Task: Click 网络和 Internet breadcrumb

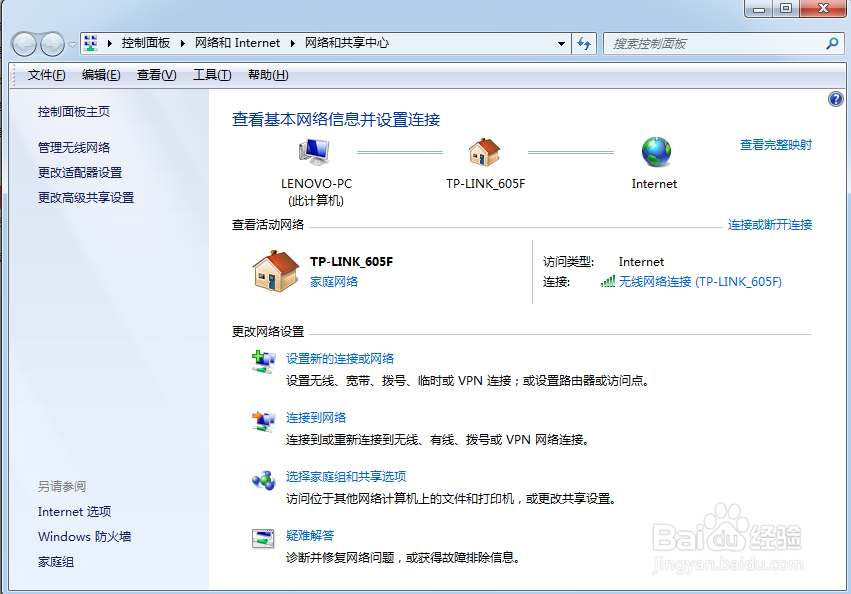Action: coord(237,43)
